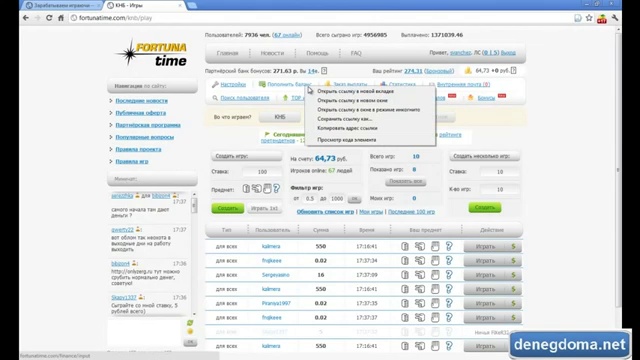Open 'Внутренняя почта' link
Image resolution: width=640 pixels, height=360 pixels.
coord(463,84)
